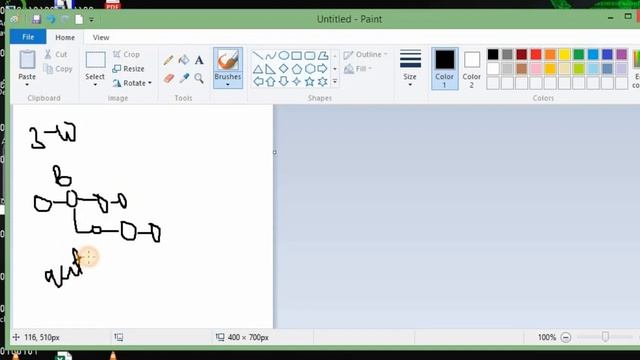Open the Paste dropdown arrow
The height and width of the screenshot is (360, 640).
coord(27,85)
